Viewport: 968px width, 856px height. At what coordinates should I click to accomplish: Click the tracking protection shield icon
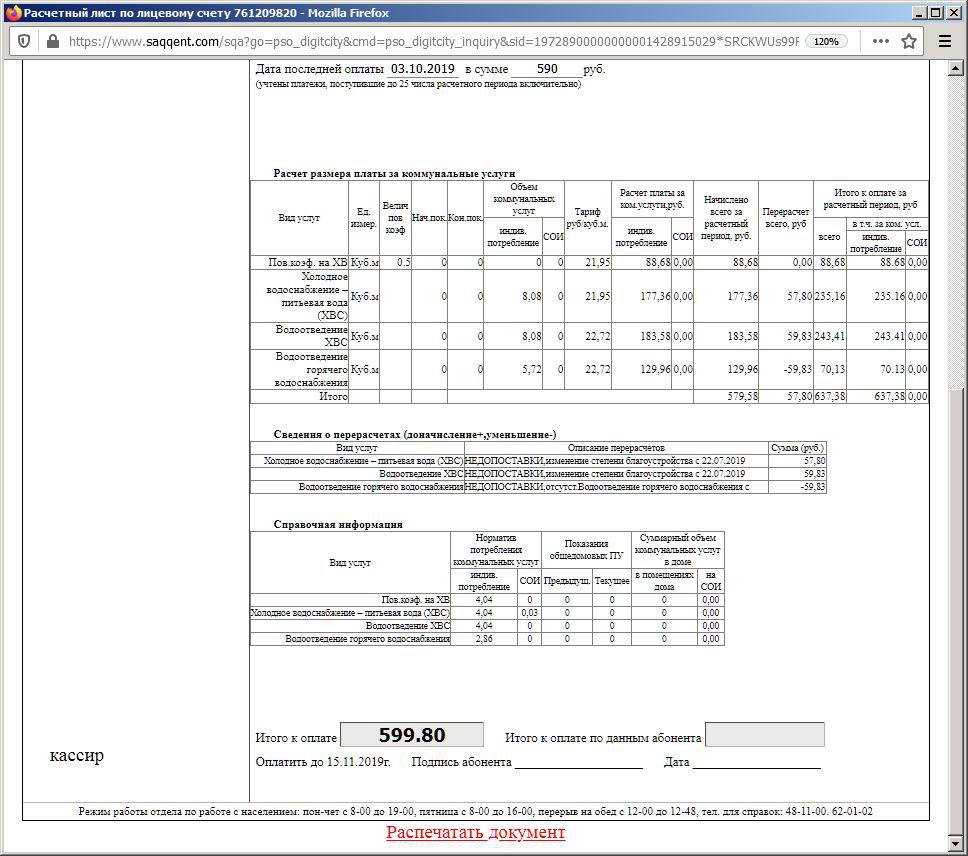coord(23,41)
